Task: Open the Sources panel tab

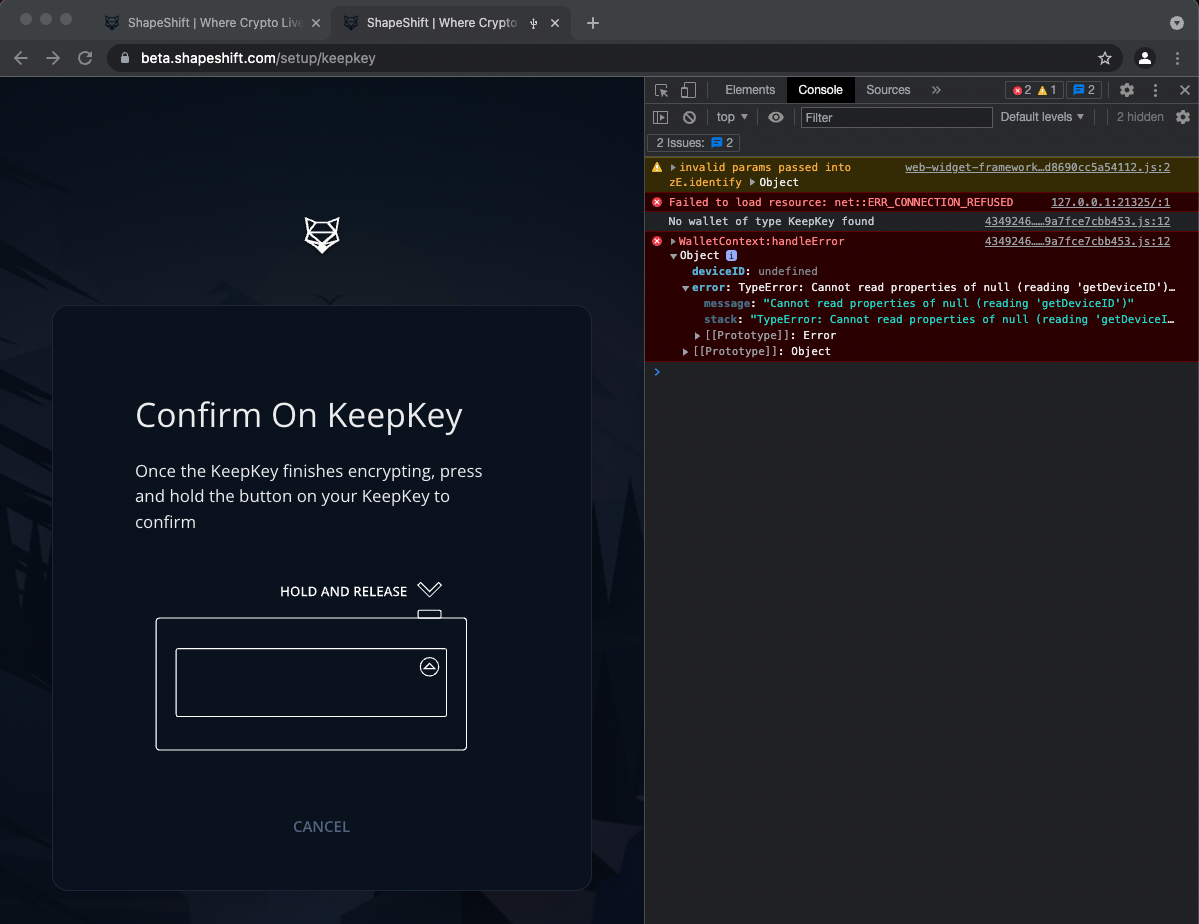Action: point(888,90)
